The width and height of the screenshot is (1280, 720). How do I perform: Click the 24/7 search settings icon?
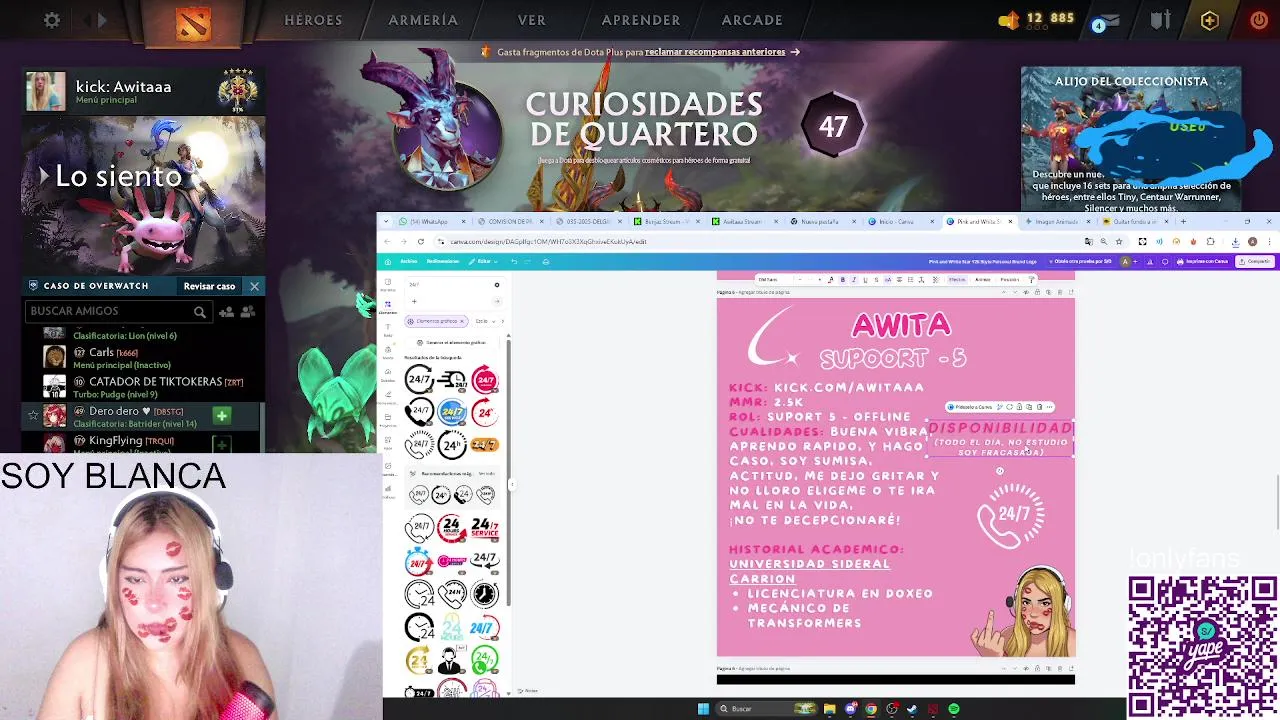tap(497, 285)
